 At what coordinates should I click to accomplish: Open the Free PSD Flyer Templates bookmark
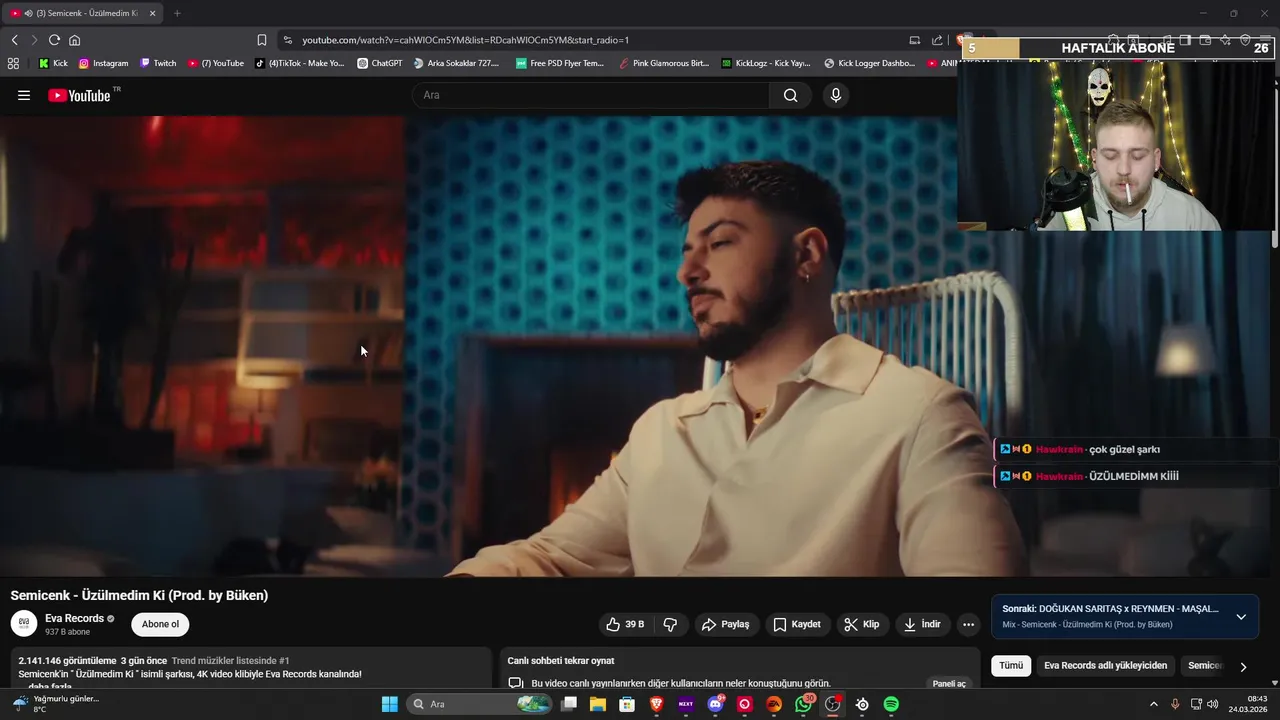(560, 63)
